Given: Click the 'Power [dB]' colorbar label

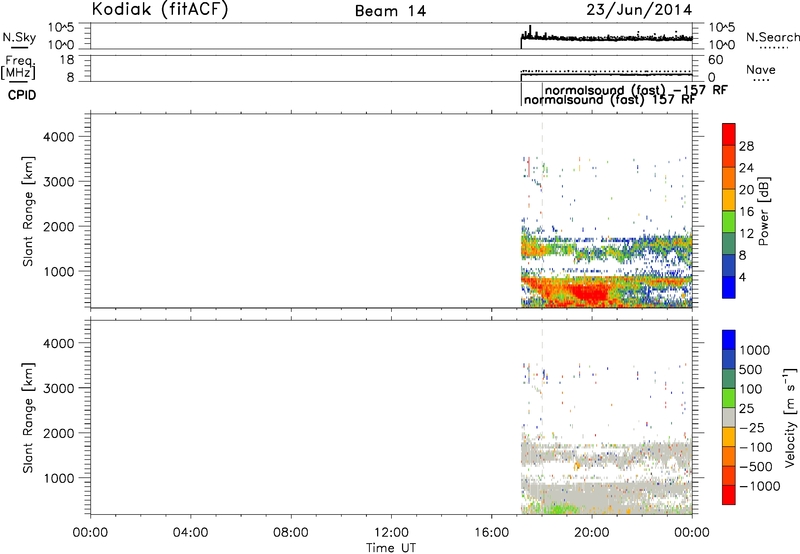Looking at the screenshot, I should 764,211.
